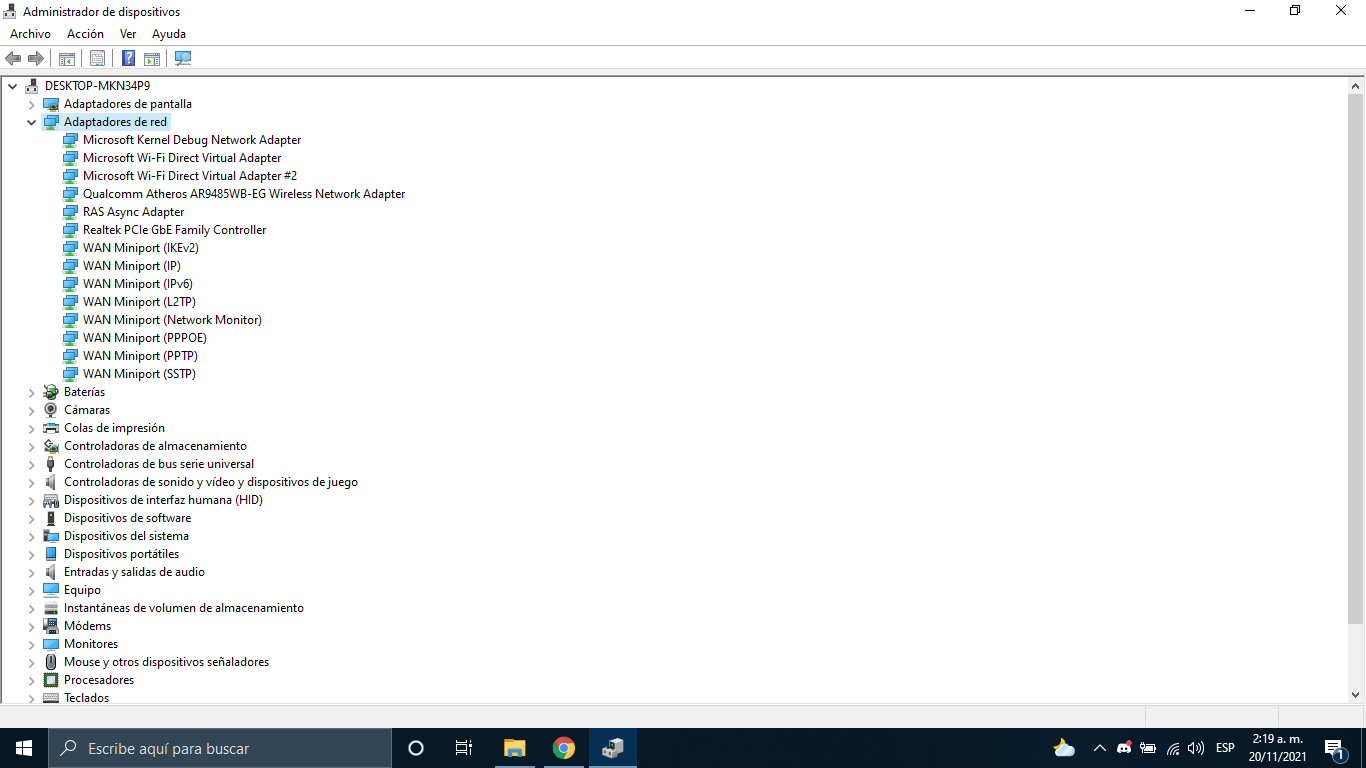Click the Procesadores chip icon
Screen dimensions: 1366x768
51,680
